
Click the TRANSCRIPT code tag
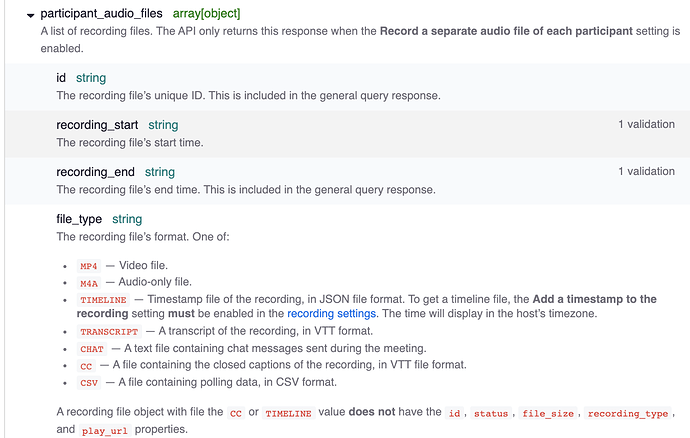pyautogui.click(x=109, y=331)
